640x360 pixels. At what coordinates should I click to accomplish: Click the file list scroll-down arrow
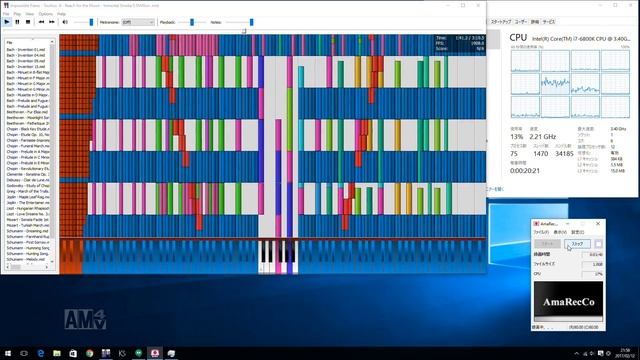52,262
